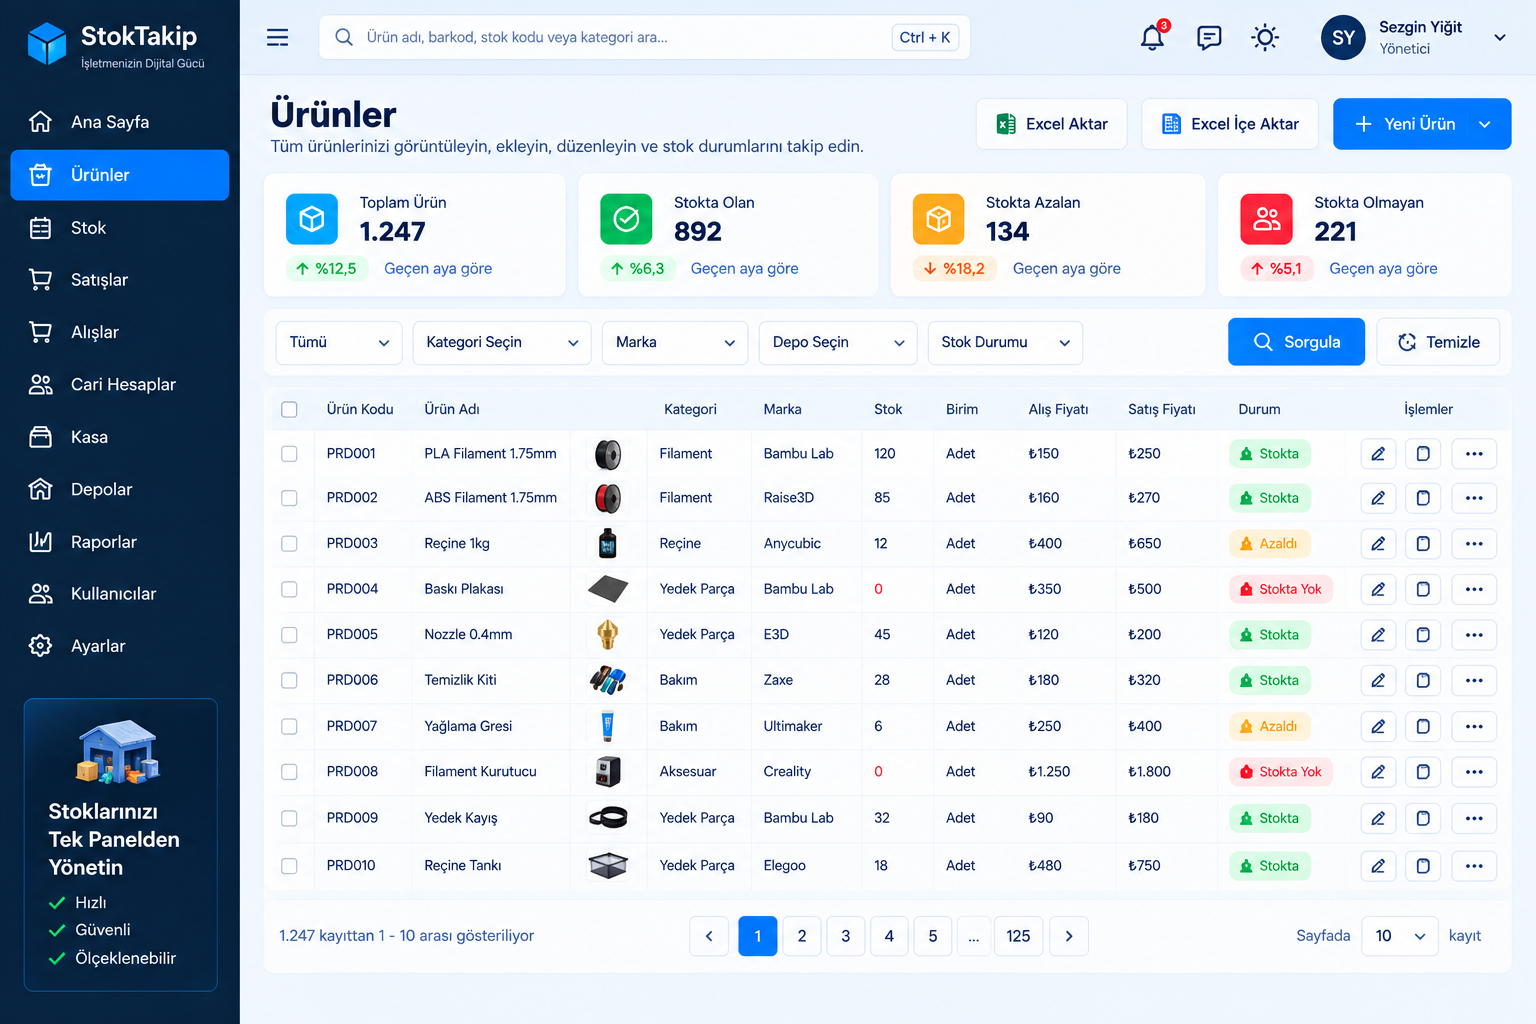
Task: Open Ana Sayfa in the sidebar
Action: 120,122
